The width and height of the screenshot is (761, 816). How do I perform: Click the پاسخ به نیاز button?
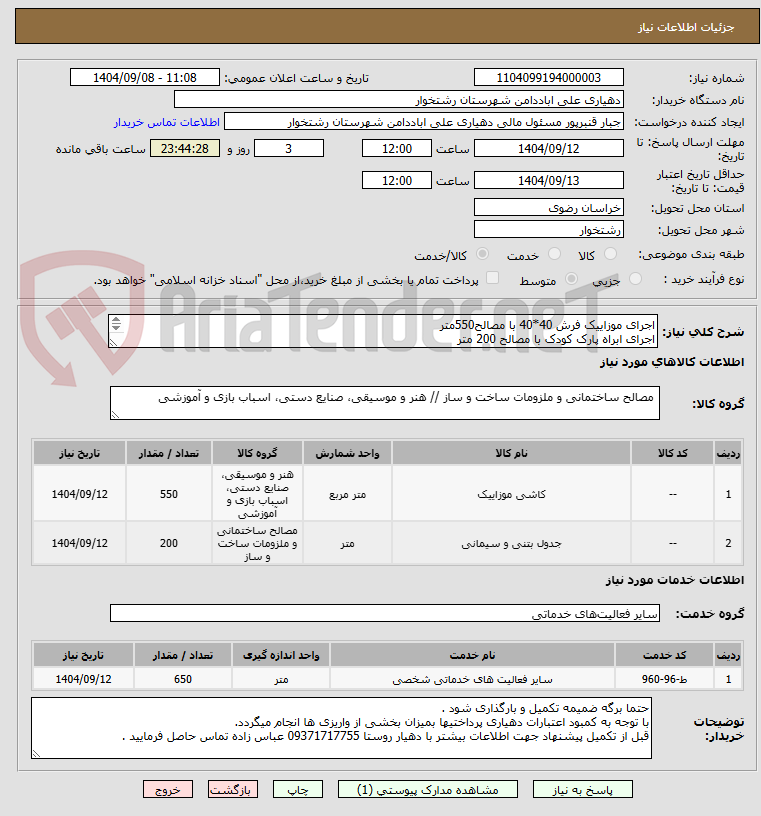(582, 790)
